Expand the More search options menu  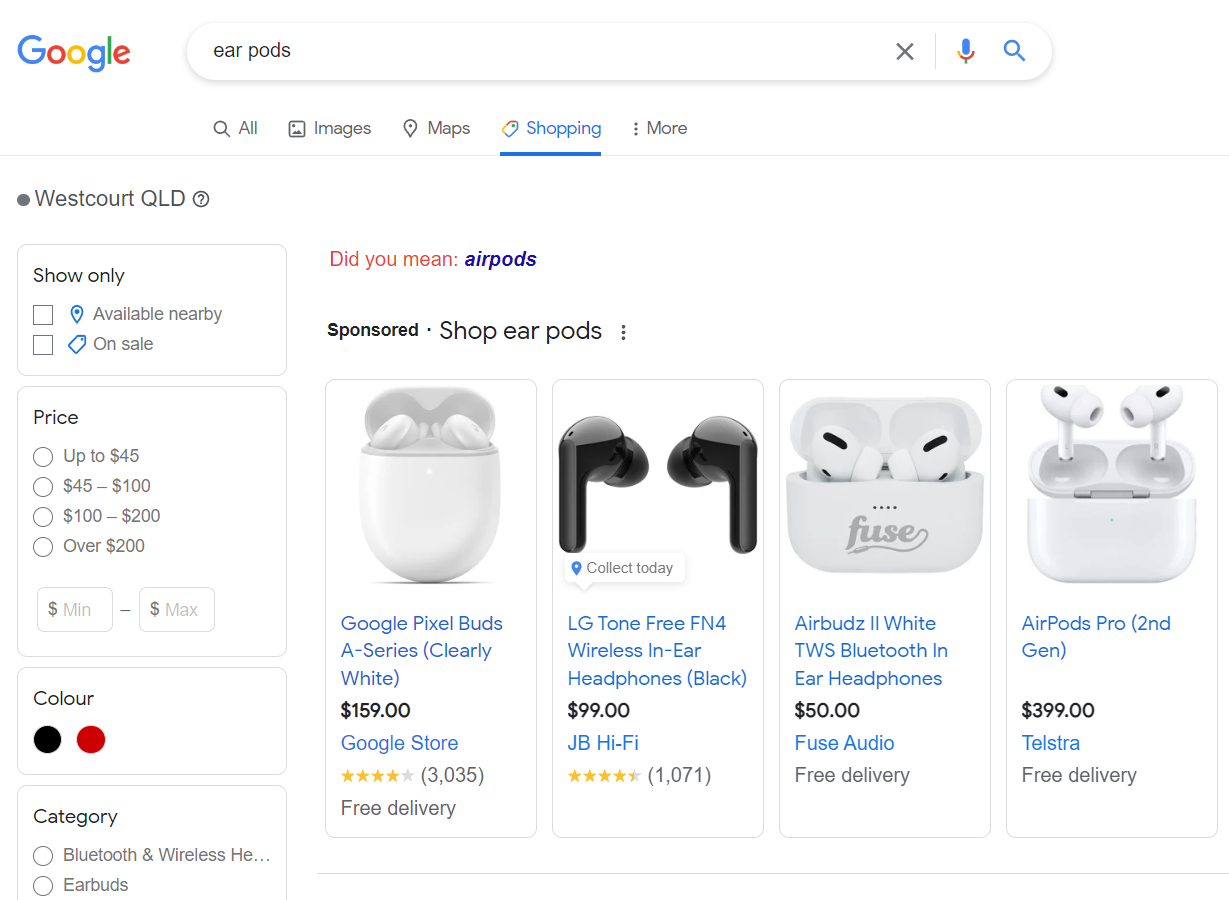click(x=659, y=129)
